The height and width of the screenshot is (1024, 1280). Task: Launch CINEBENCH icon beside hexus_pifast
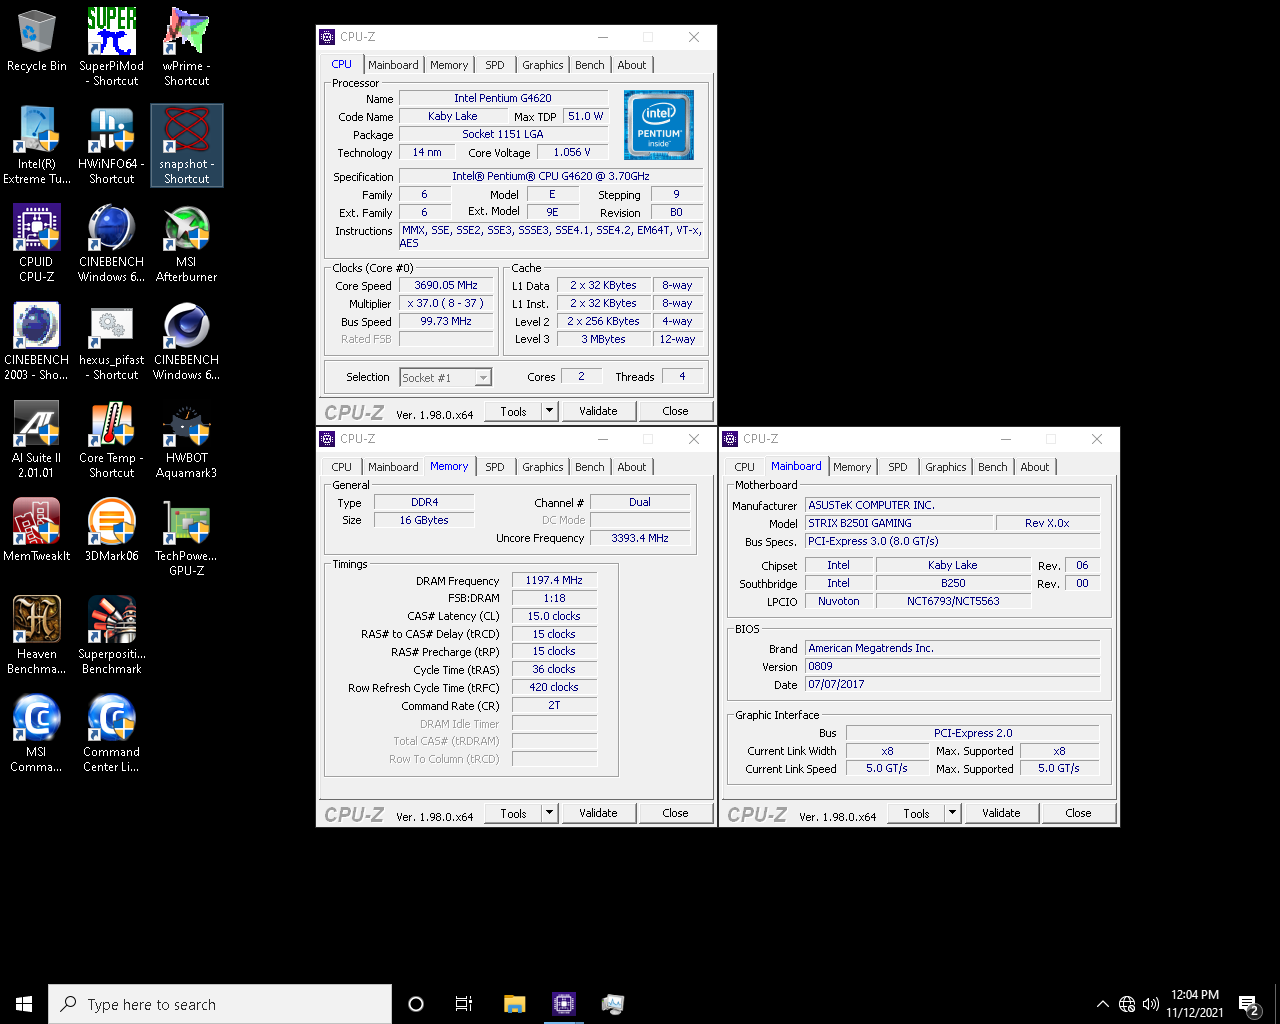(x=187, y=341)
